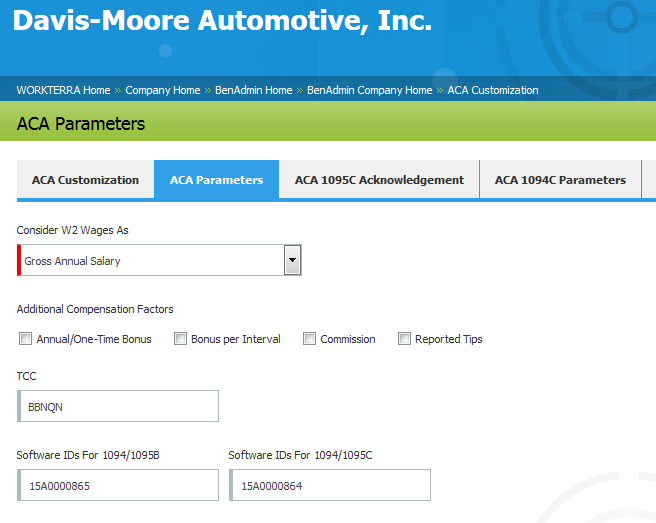Tick the Commission checkbox

tap(309, 338)
